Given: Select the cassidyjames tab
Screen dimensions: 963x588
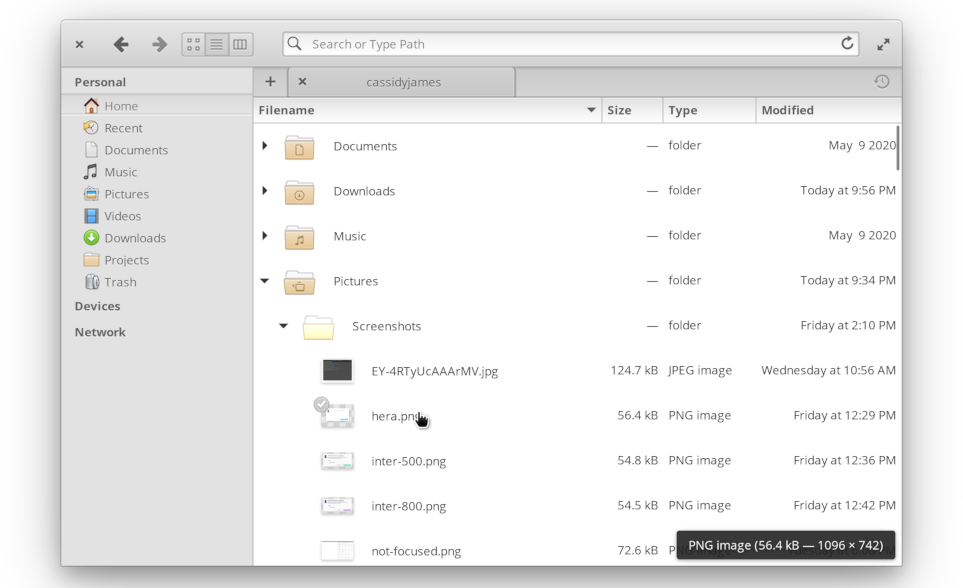Looking at the screenshot, I should pyautogui.click(x=403, y=82).
